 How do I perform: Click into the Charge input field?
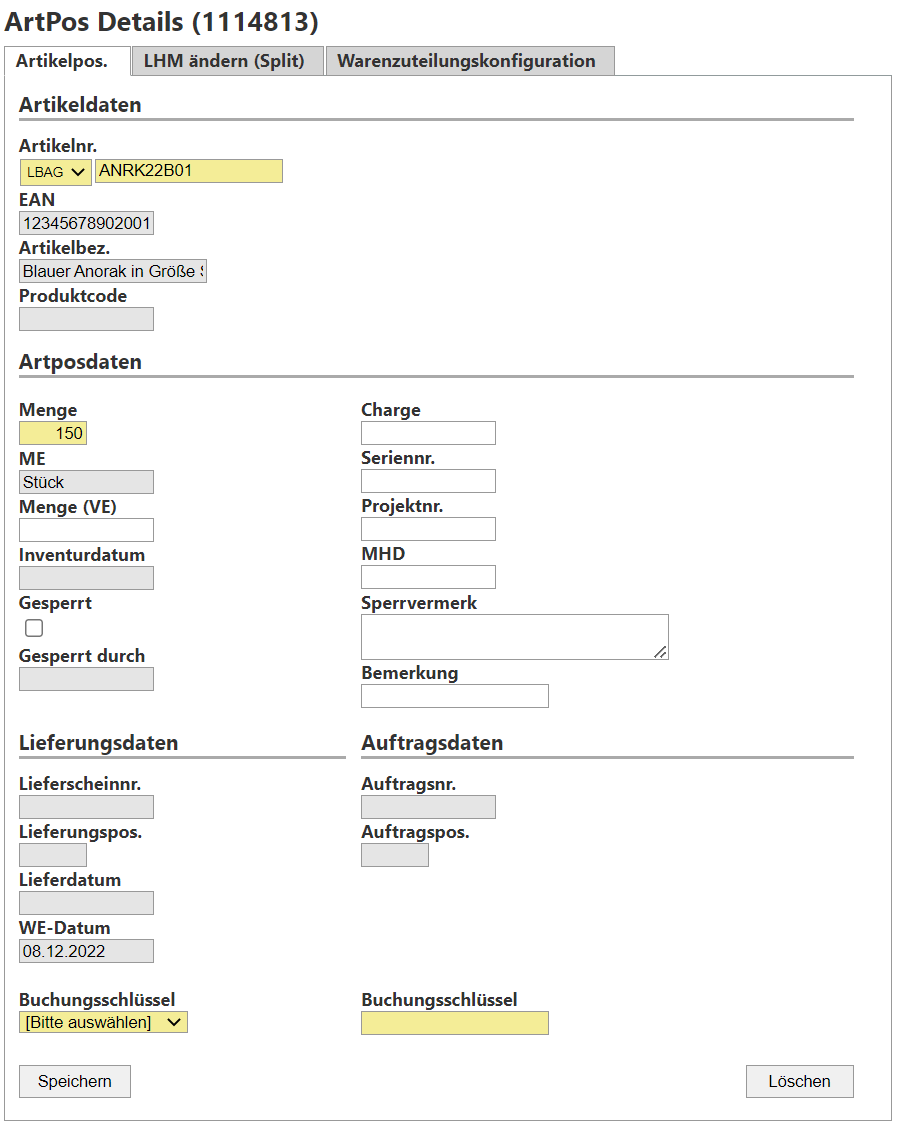(x=428, y=433)
